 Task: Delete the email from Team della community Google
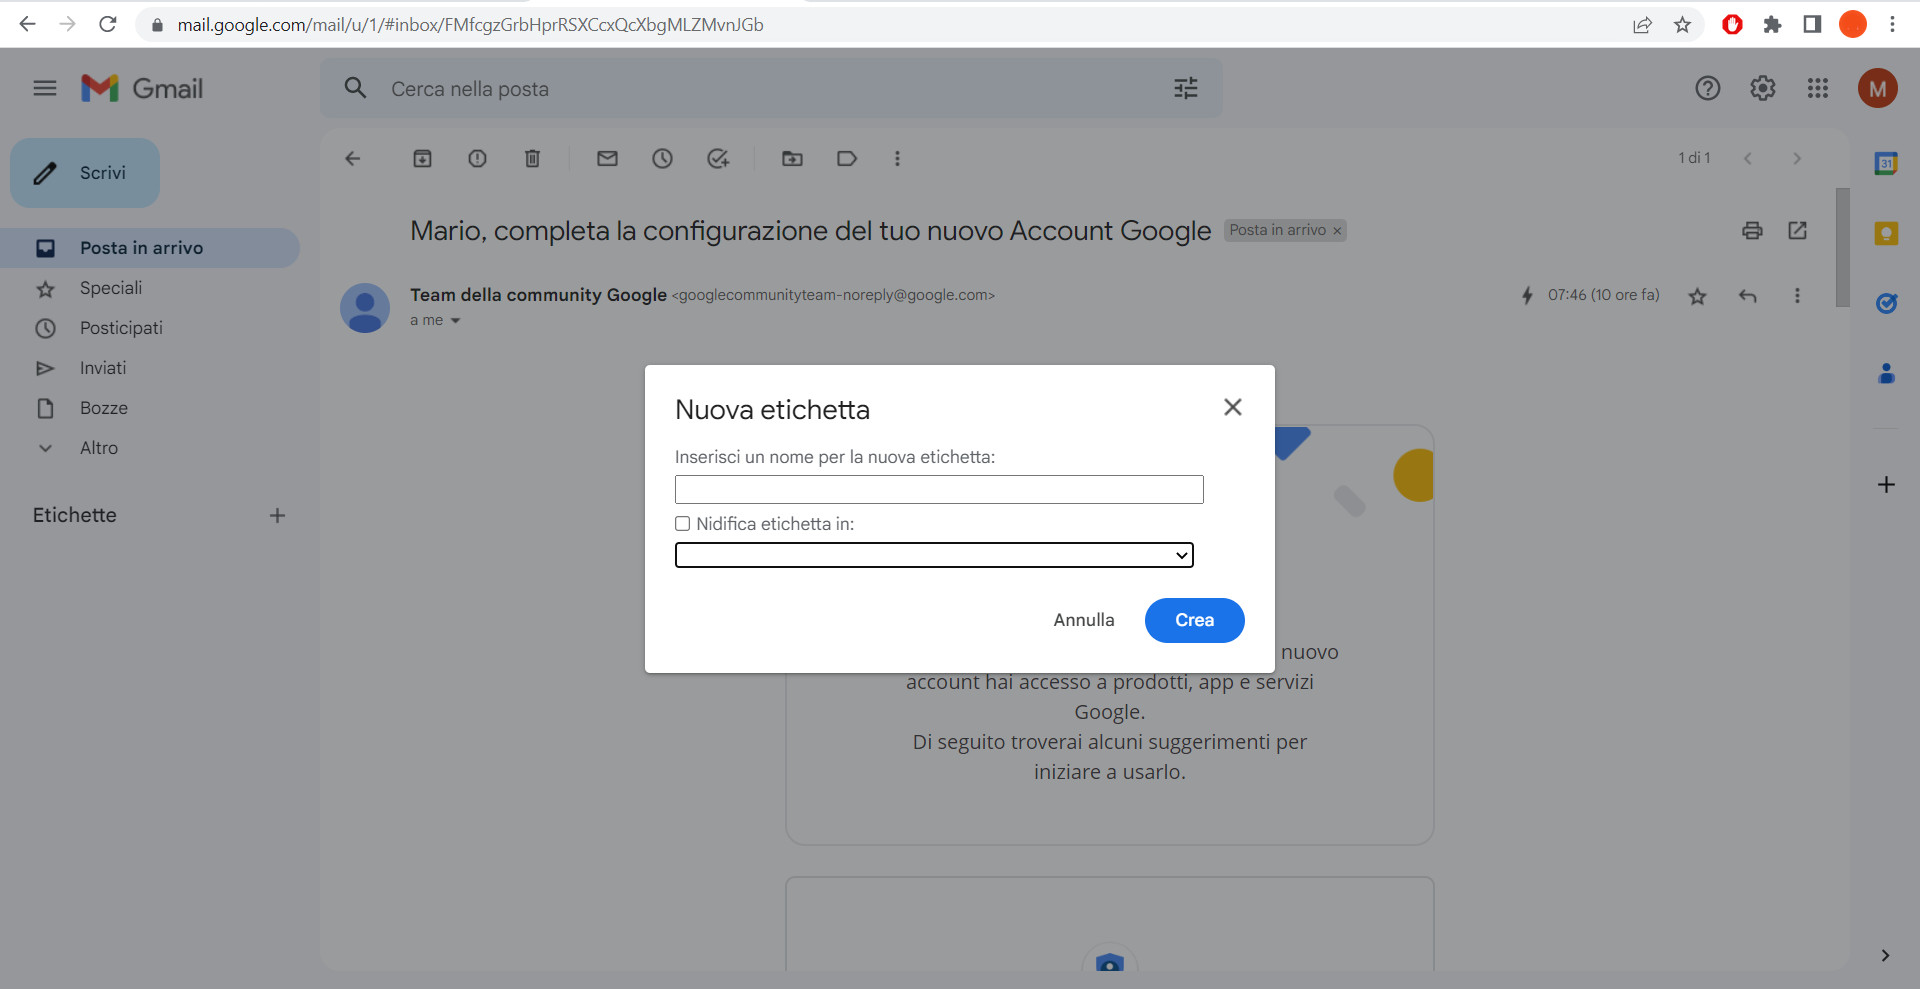(532, 158)
